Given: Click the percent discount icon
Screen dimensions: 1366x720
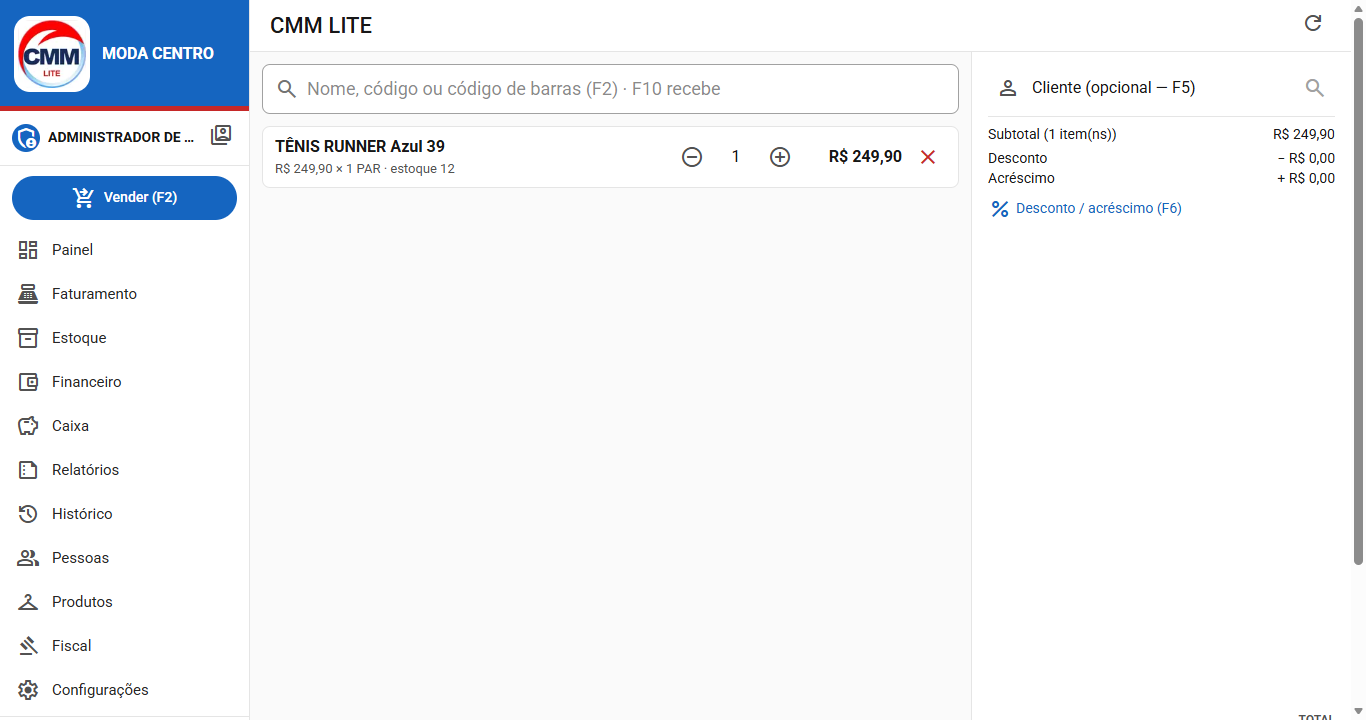Looking at the screenshot, I should click(999, 209).
